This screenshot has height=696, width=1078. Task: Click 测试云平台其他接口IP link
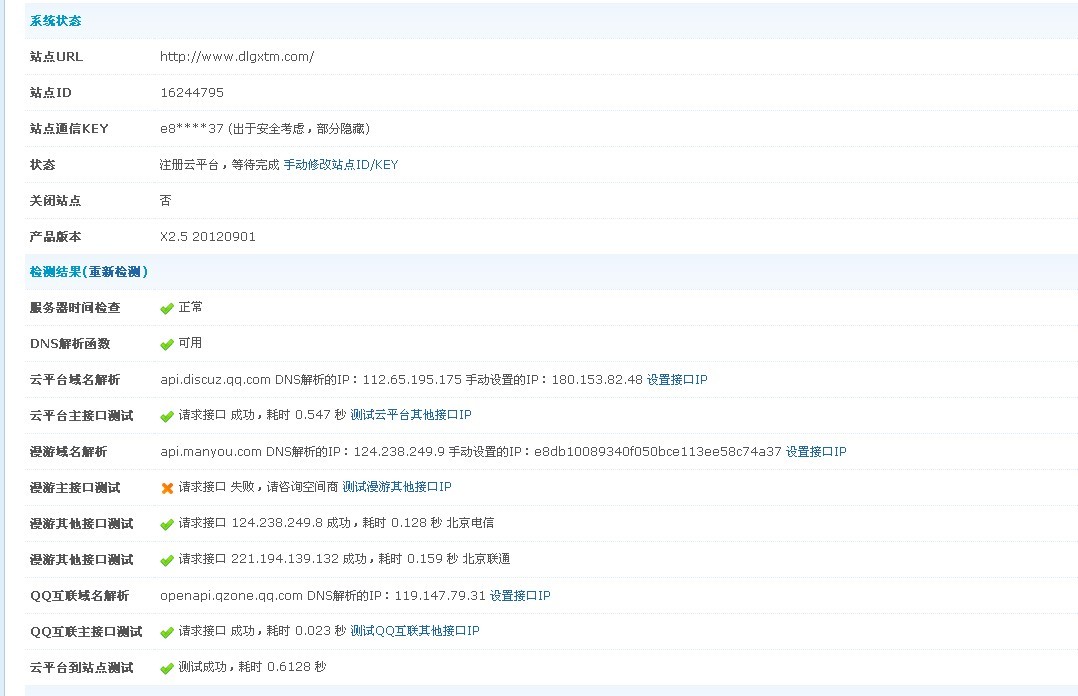coord(410,415)
